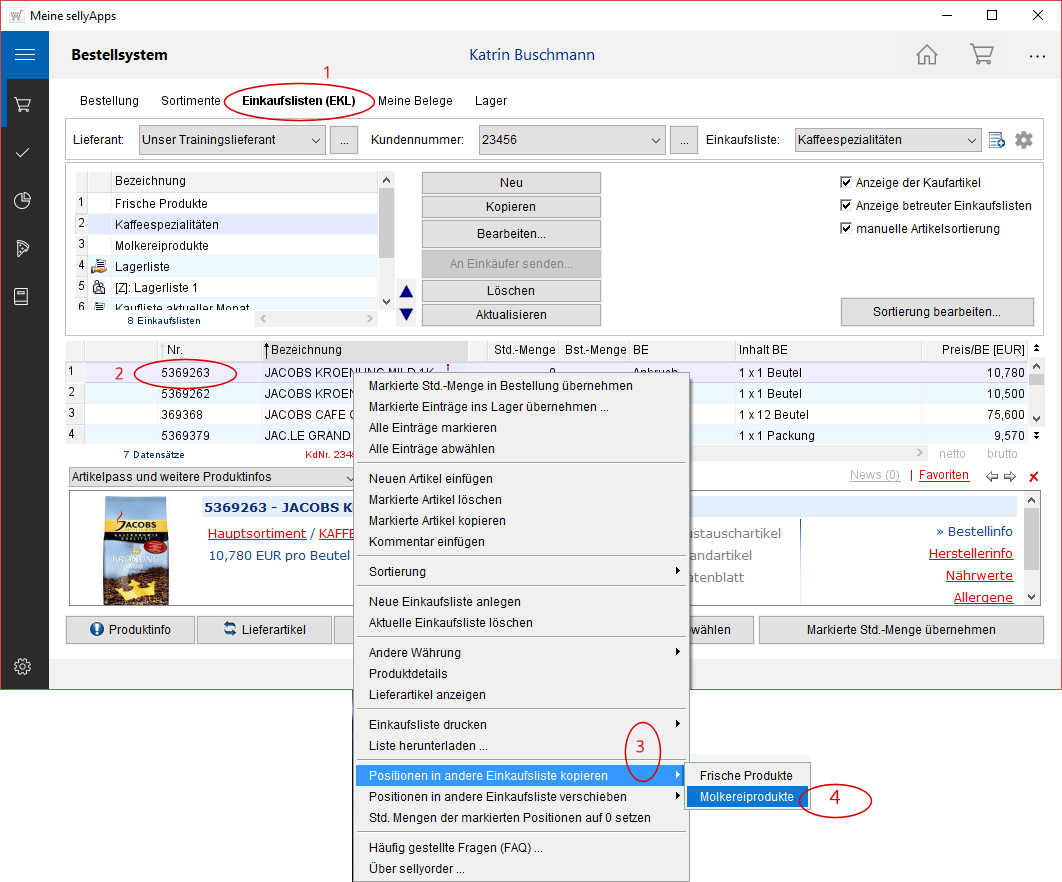1062x882 pixels.
Task: Open the shopping cart in header
Action: pos(981,55)
